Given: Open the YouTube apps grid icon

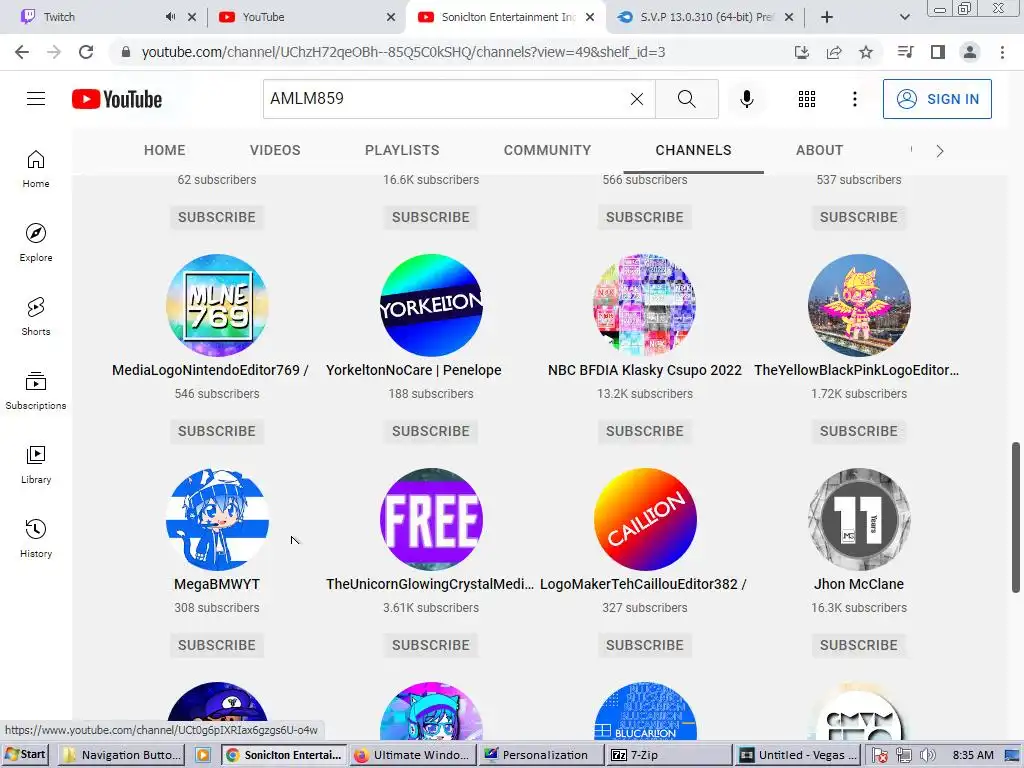Looking at the screenshot, I should pyautogui.click(x=807, y=99).
